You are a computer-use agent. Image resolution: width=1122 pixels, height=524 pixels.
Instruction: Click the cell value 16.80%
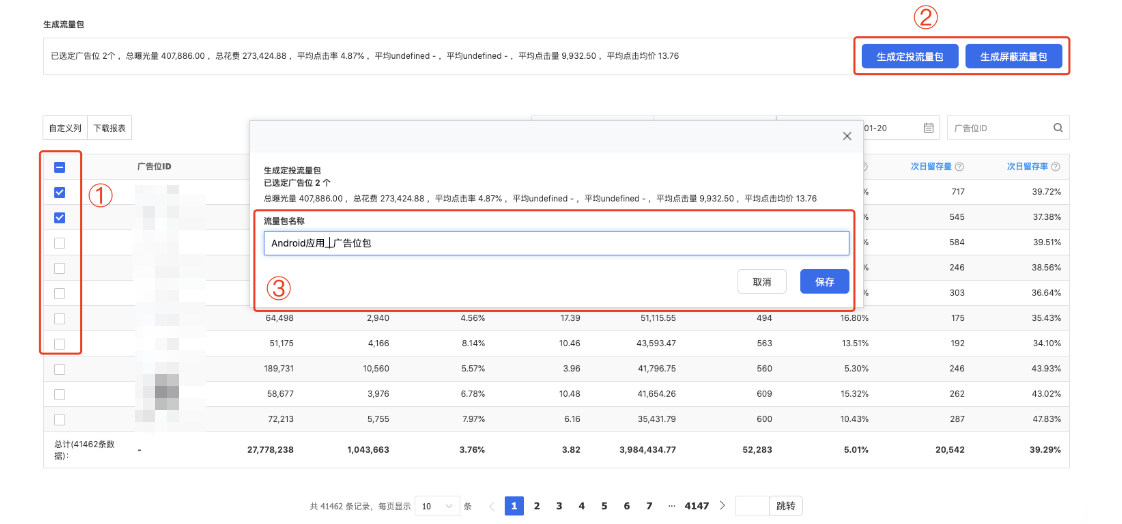click(854, 318)
